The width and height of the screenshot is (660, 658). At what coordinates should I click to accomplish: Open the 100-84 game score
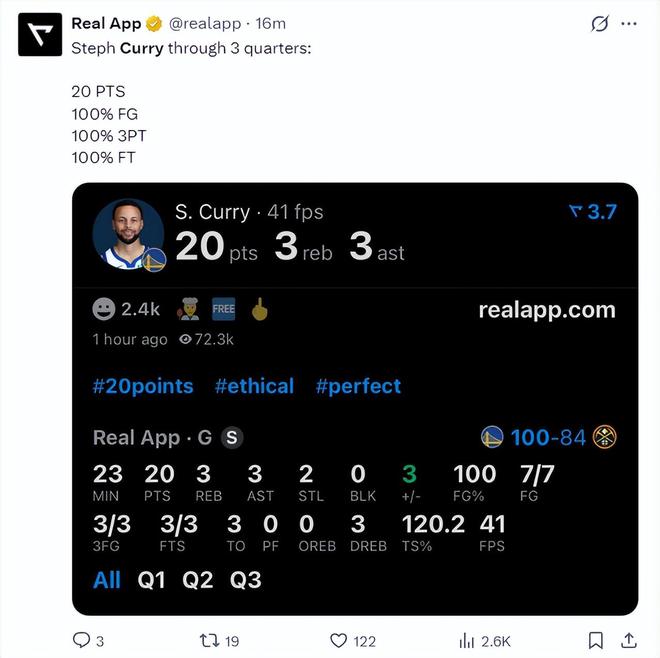tap(548, 437)
